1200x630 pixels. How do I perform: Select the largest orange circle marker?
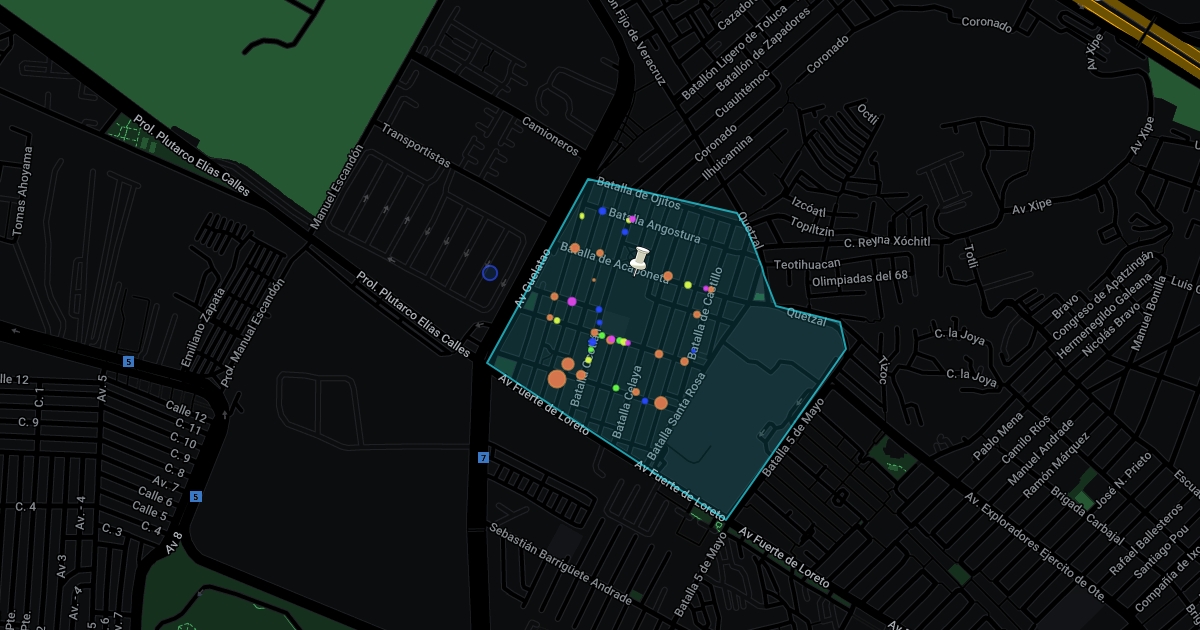[x=557, y=379]
